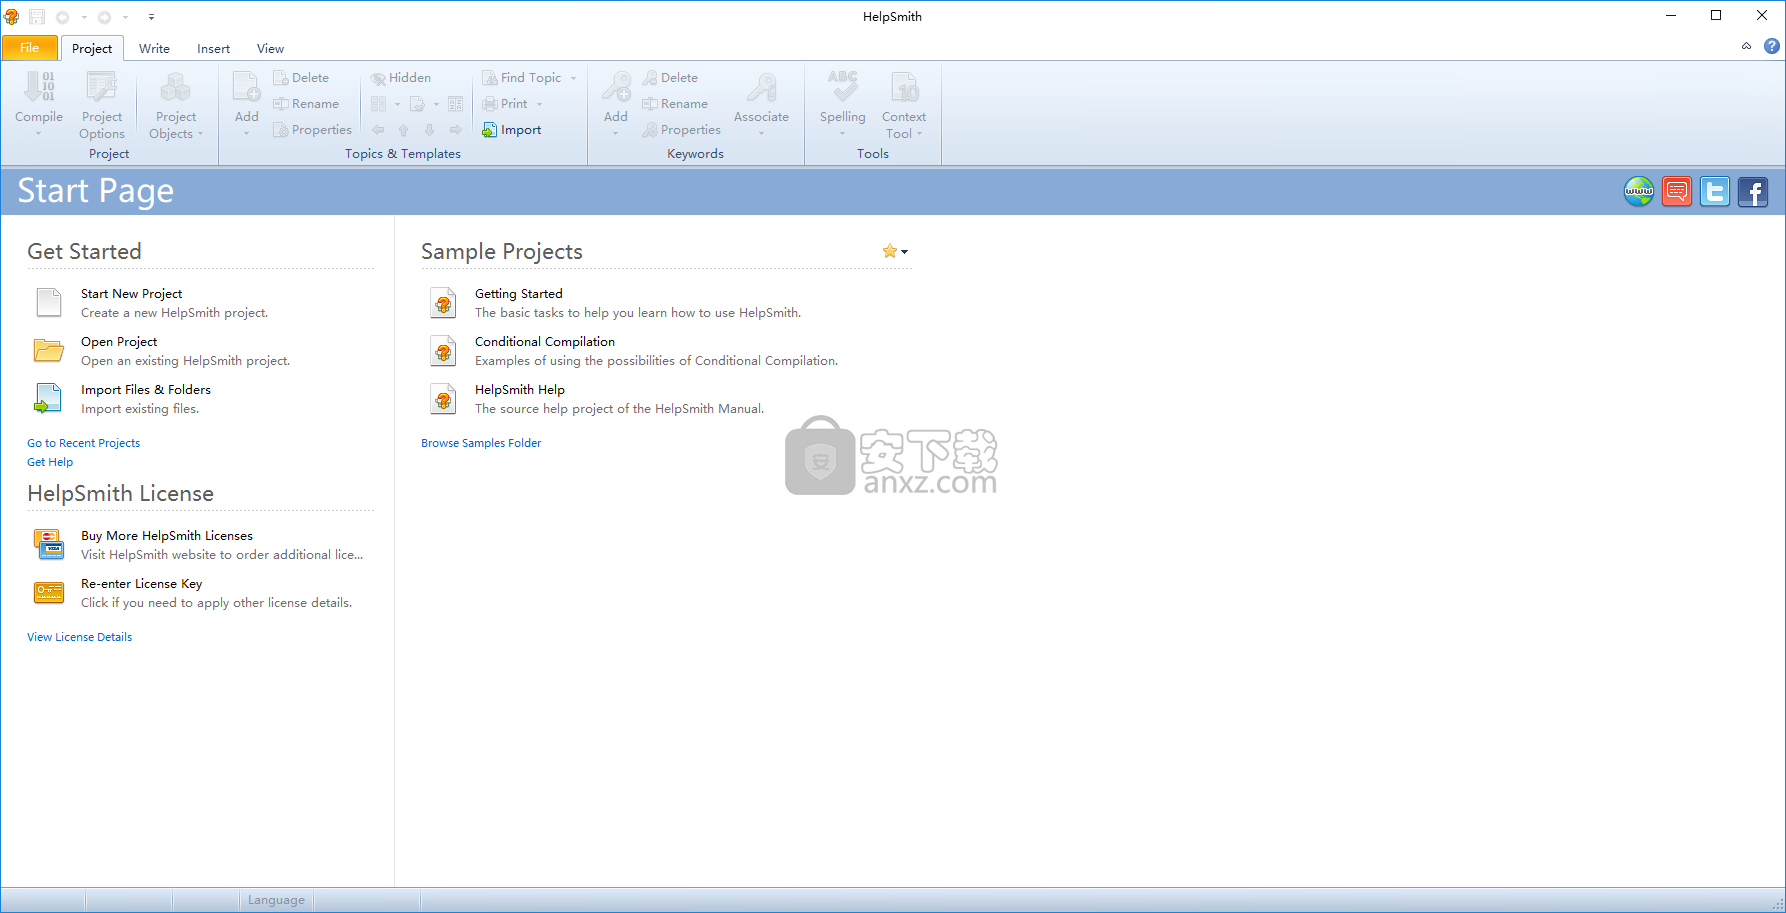Click the forward navigation arrow in title bar
This screenshot has width=1786, height=913.
104,17
